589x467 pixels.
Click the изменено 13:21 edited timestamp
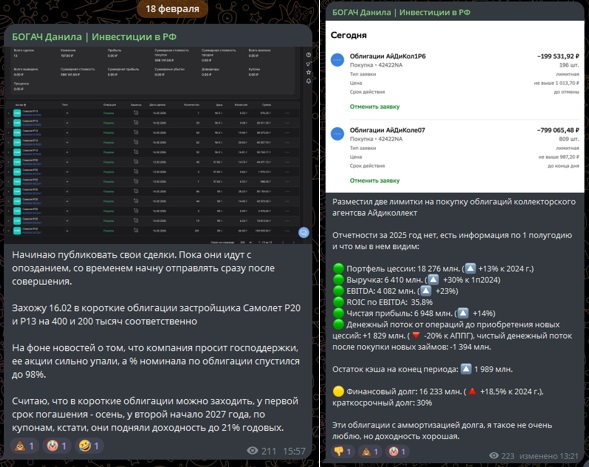pyautogui.click(x=549, y=456)
